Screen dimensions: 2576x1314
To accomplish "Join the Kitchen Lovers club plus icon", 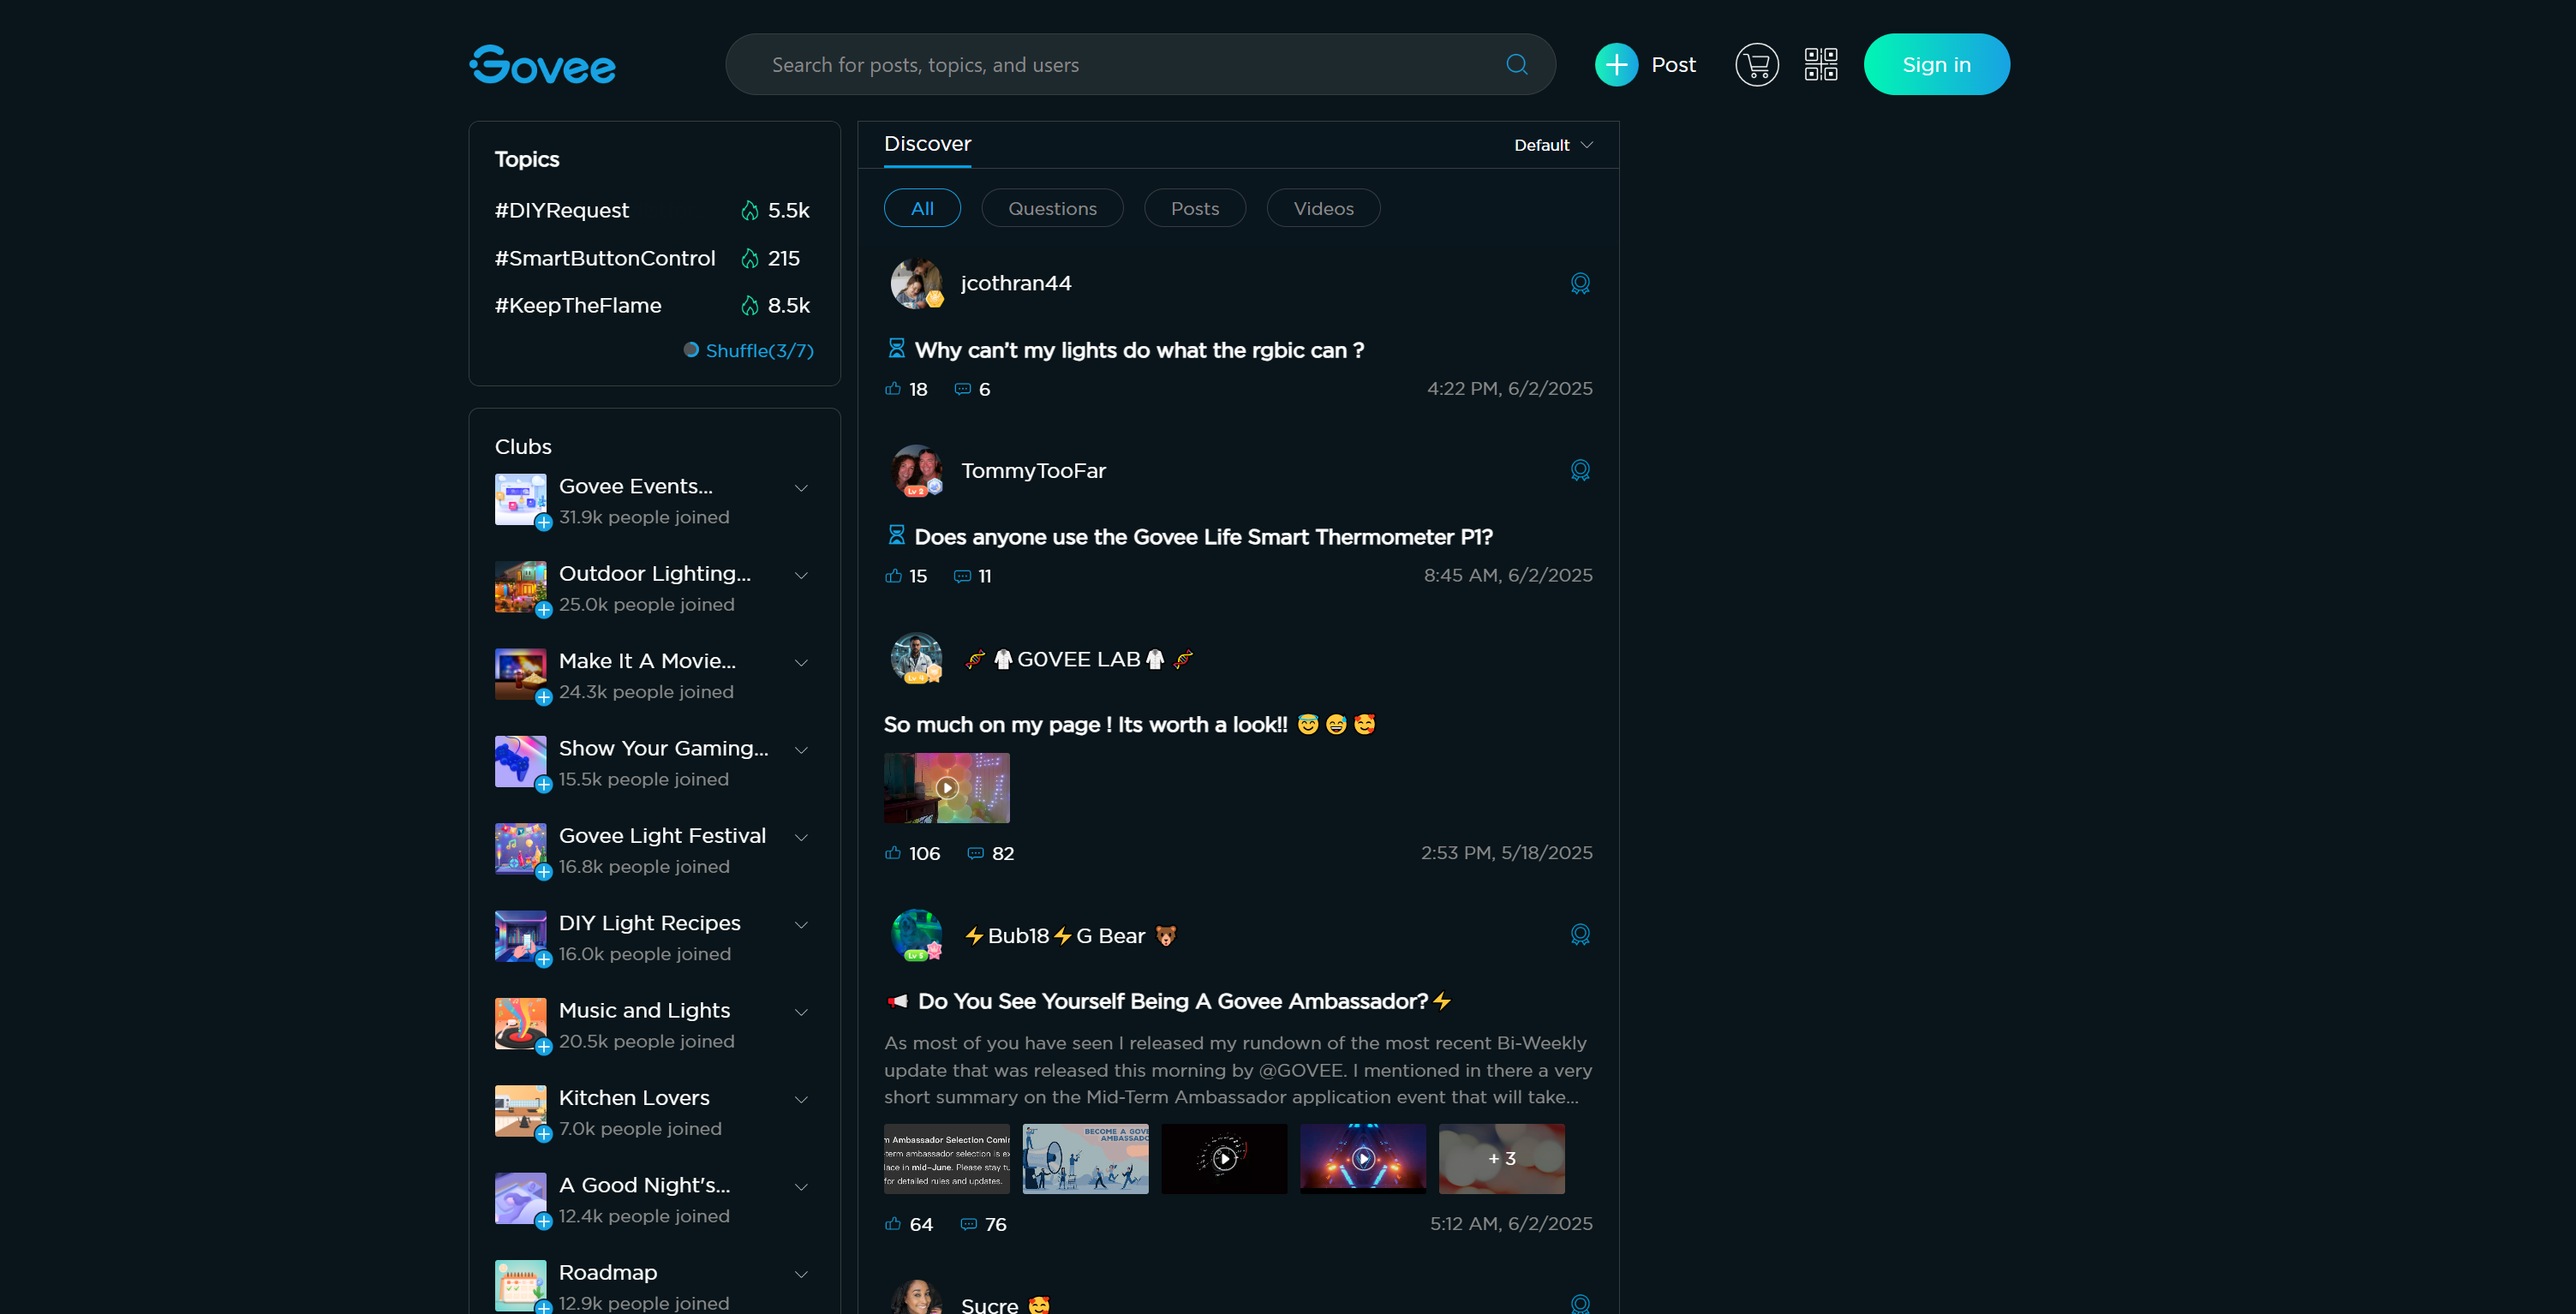I will [543, 1134].
